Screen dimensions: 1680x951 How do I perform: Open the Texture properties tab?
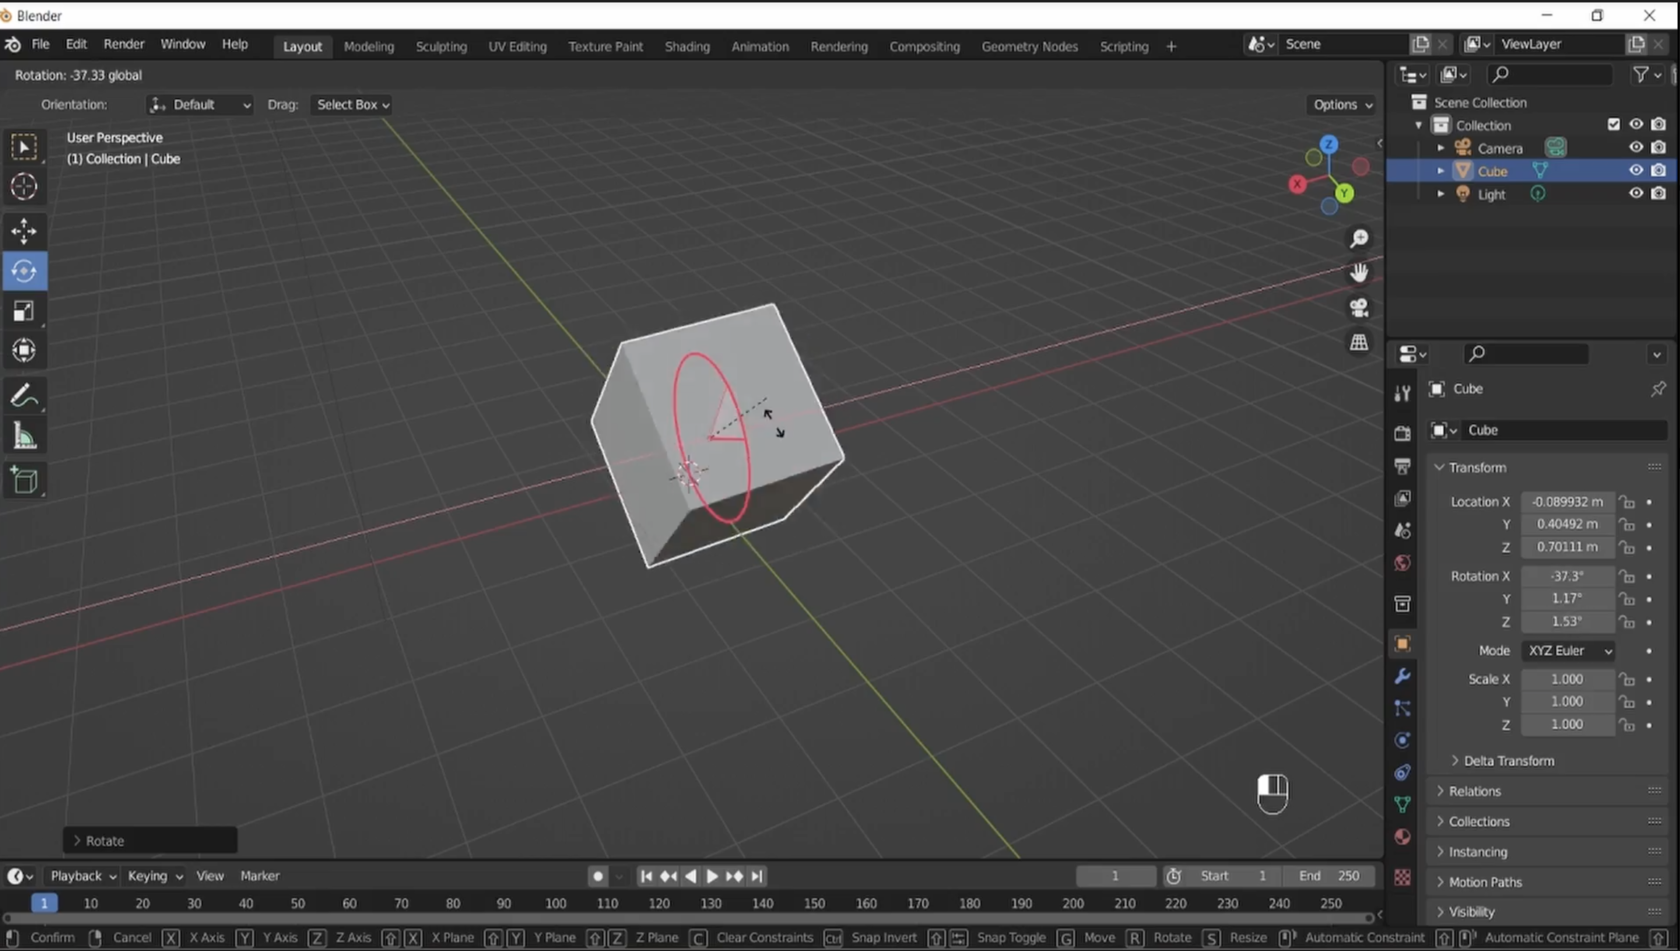tap(1402, 877)
